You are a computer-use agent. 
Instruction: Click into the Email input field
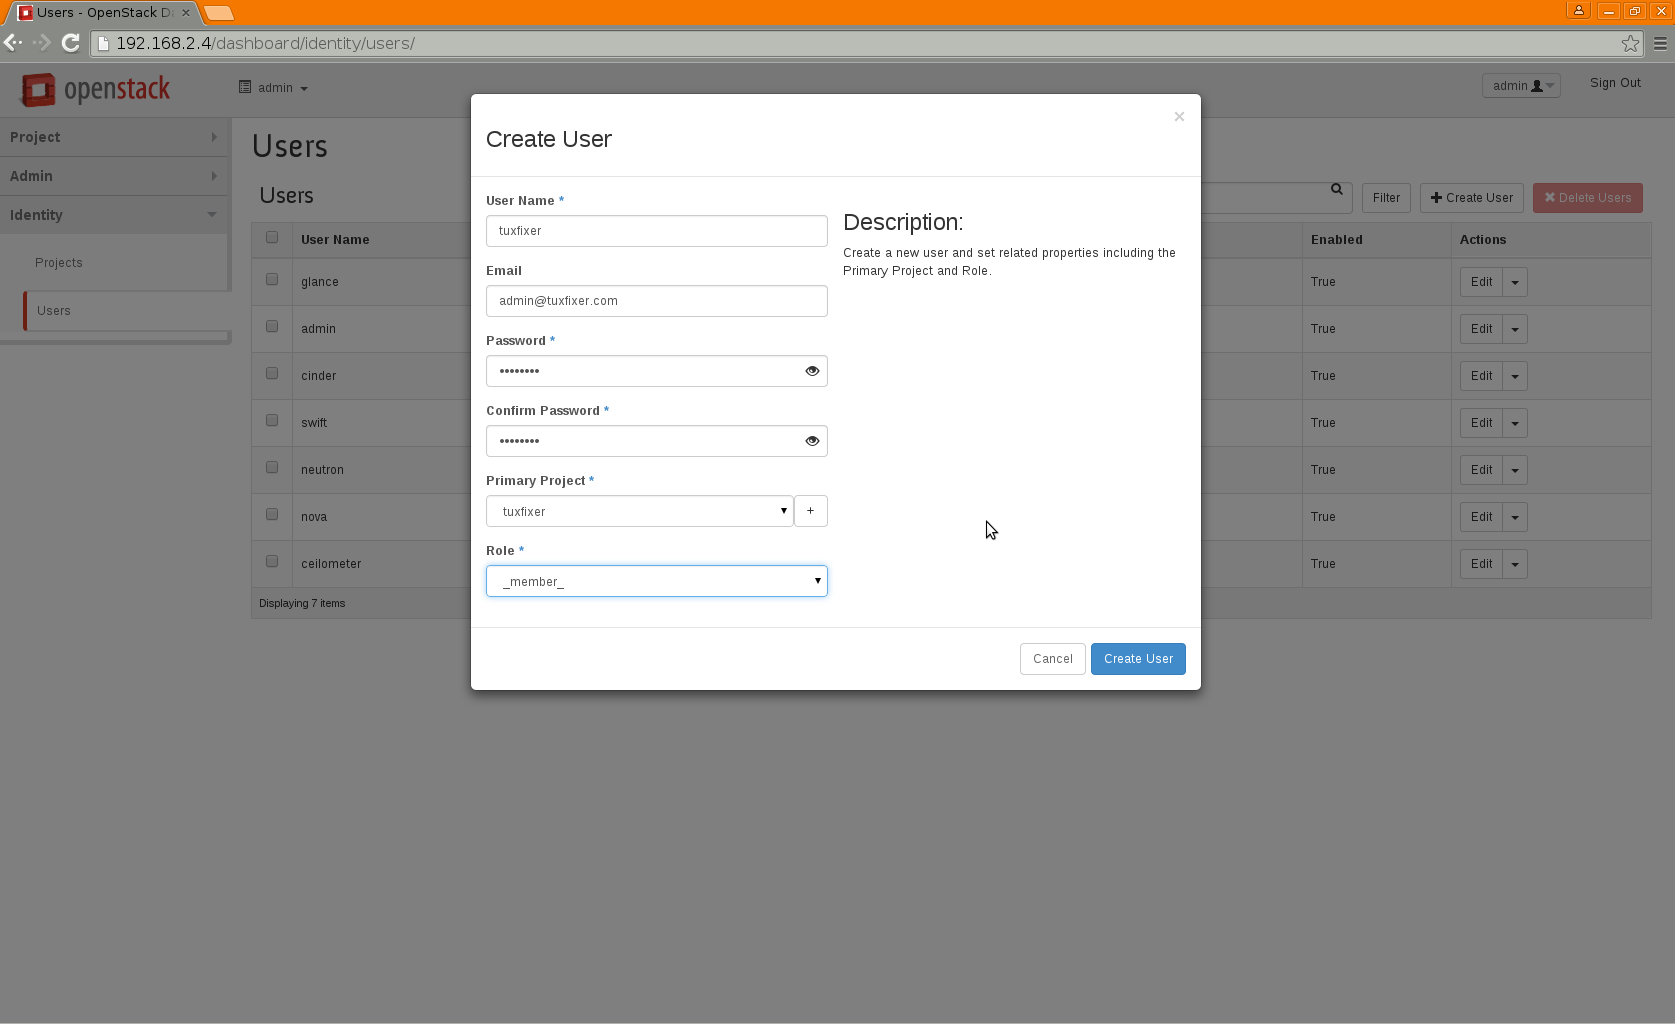pos(656,301)
